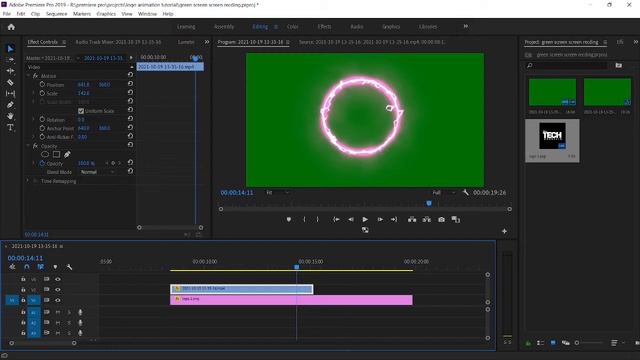Create ellipse mask under Opacity
640x360 pixels.
45,154
